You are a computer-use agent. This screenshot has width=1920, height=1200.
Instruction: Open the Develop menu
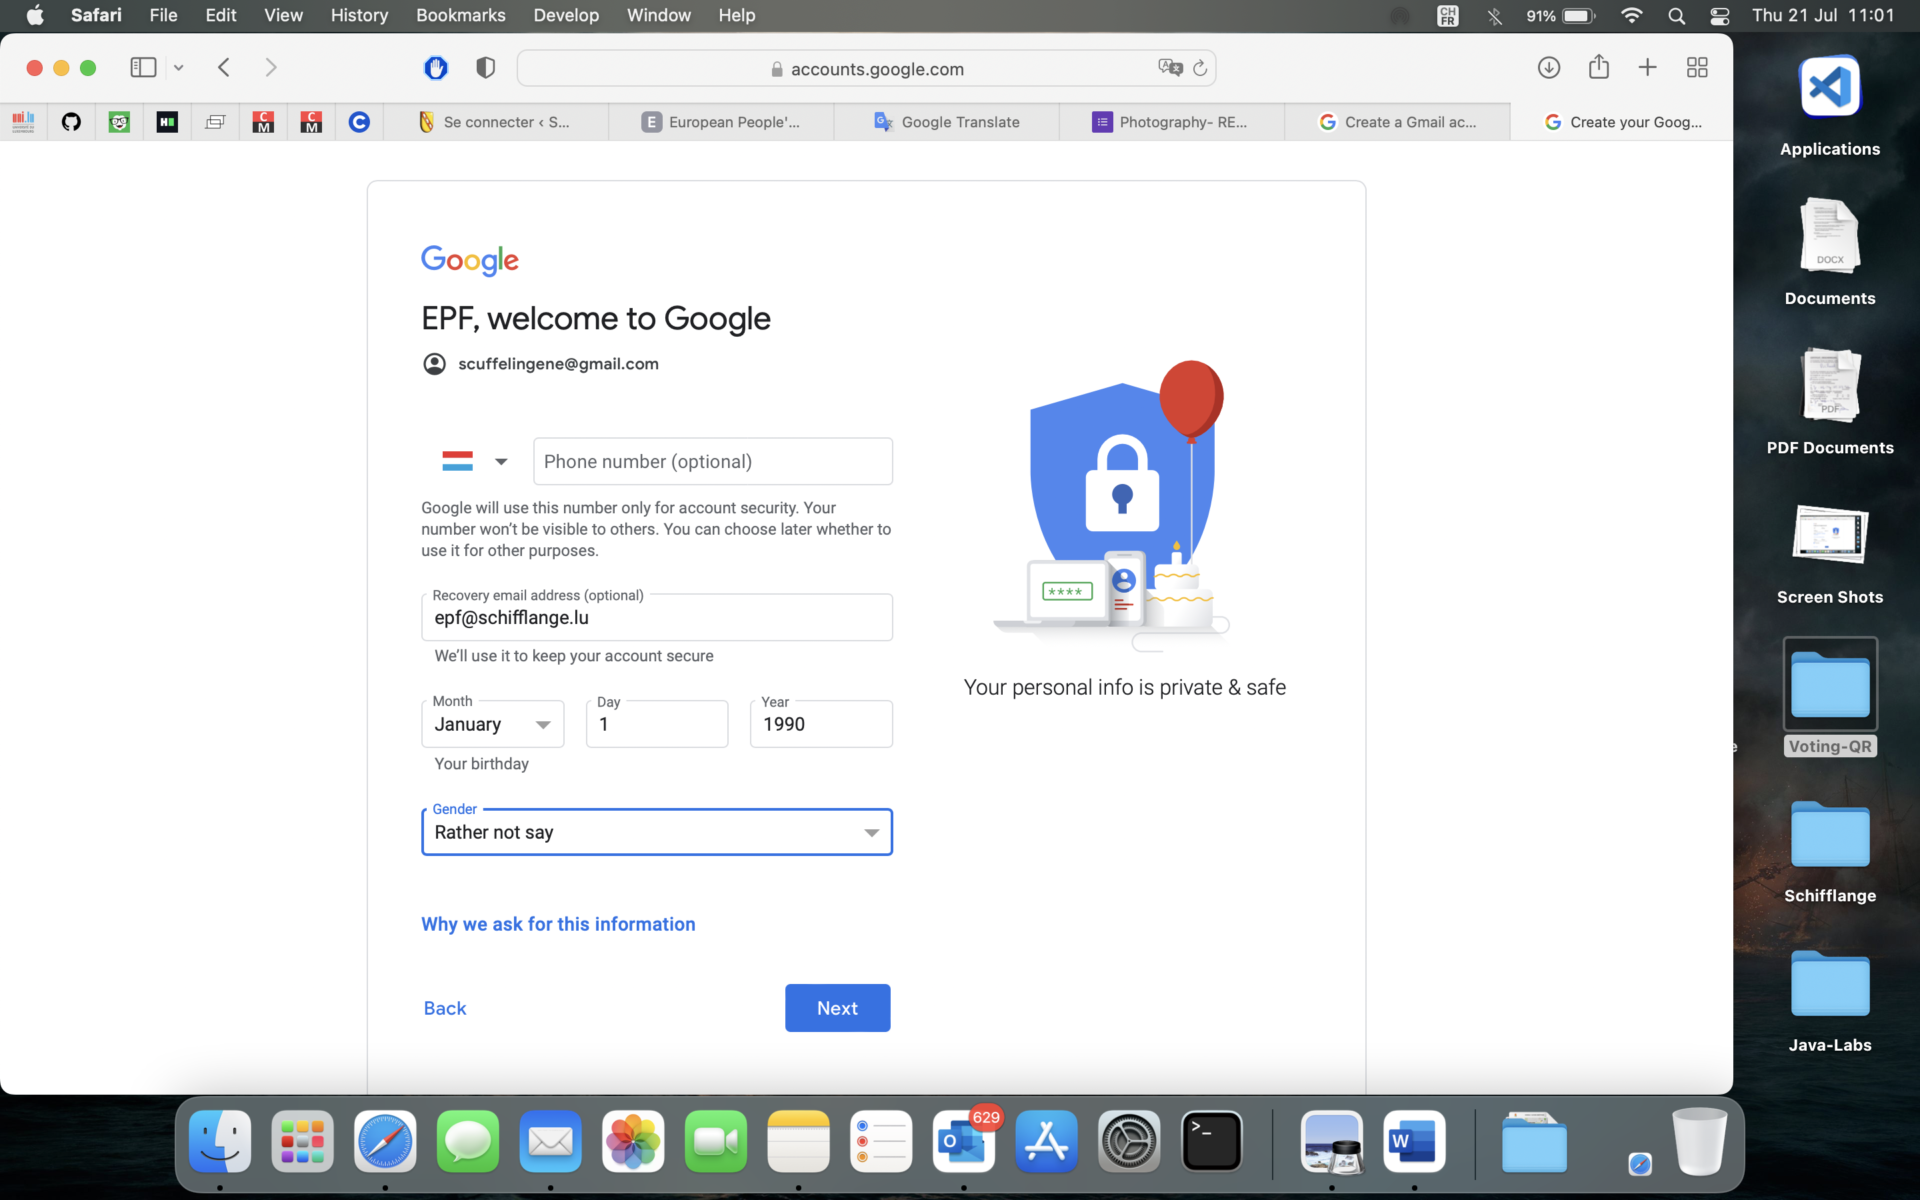click(566, 15)
